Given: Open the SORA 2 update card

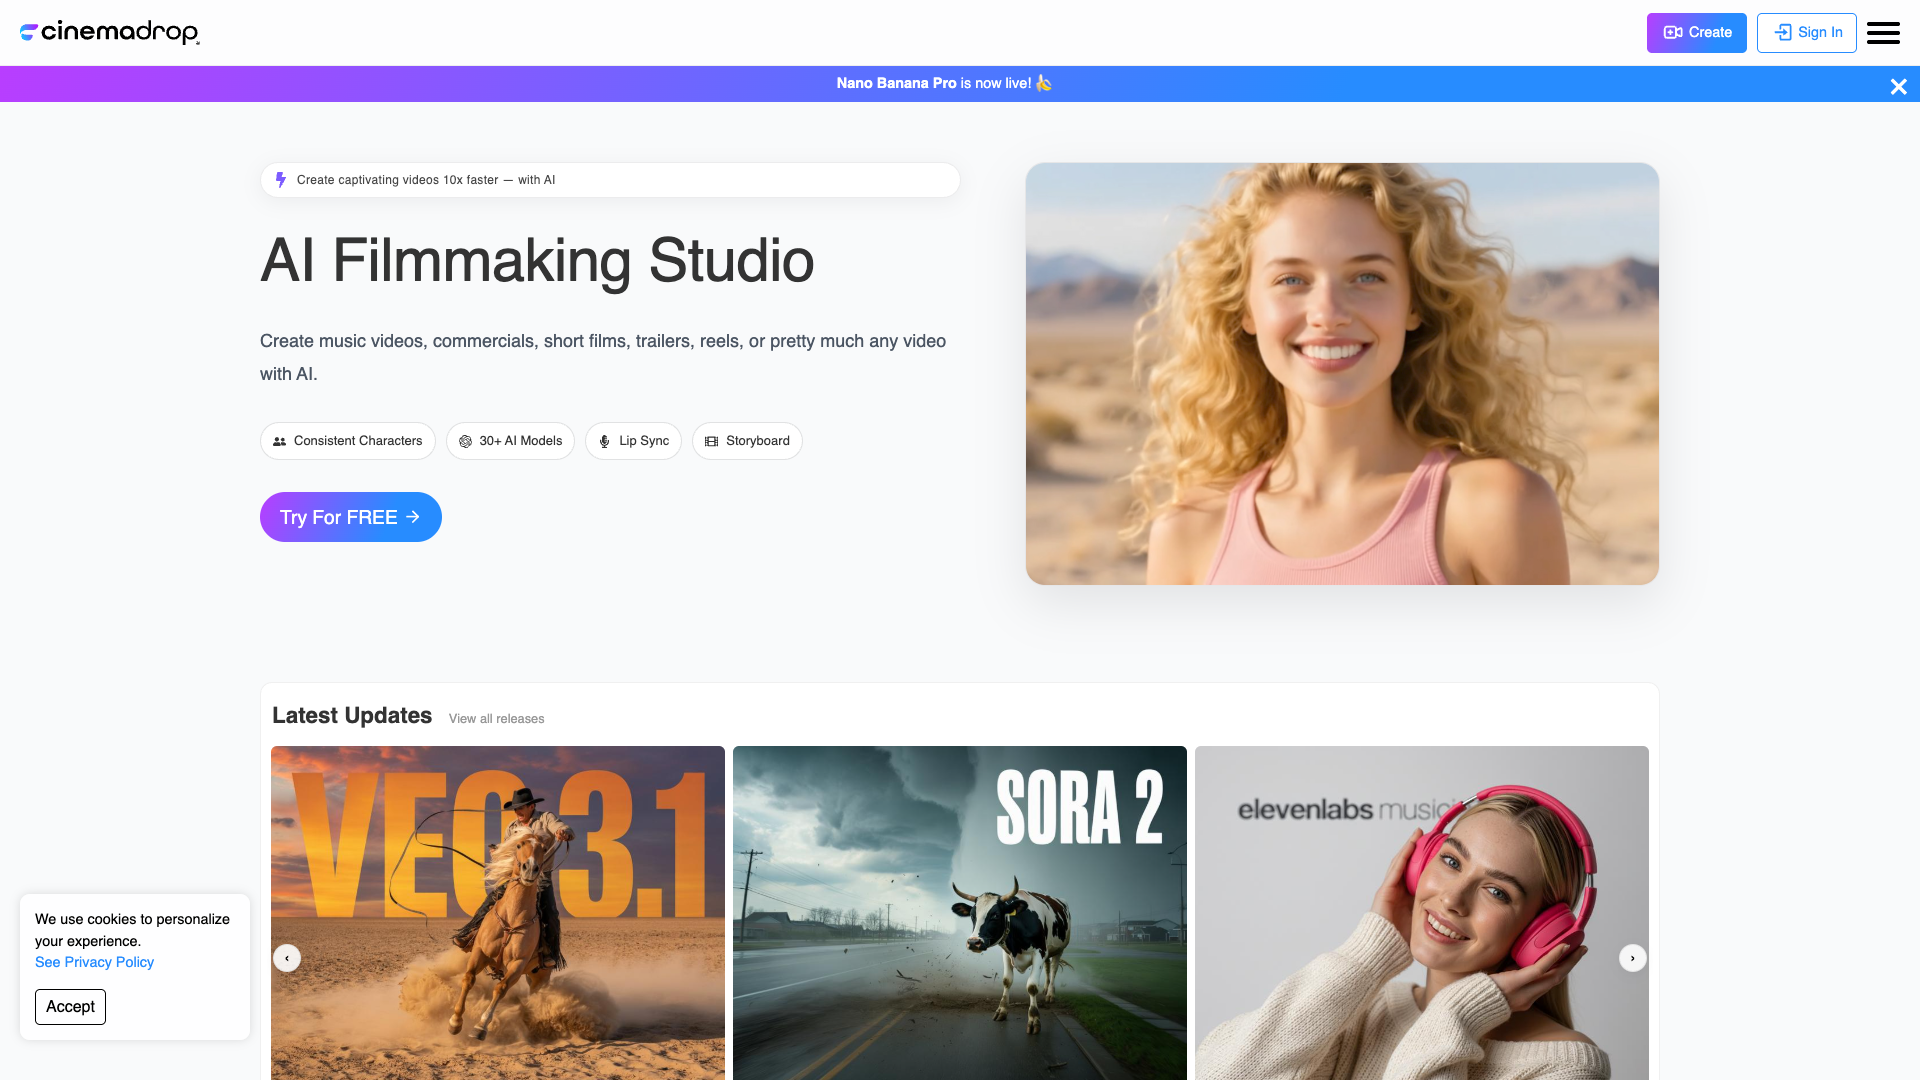Looking at the screenshot, I should 960,913.
